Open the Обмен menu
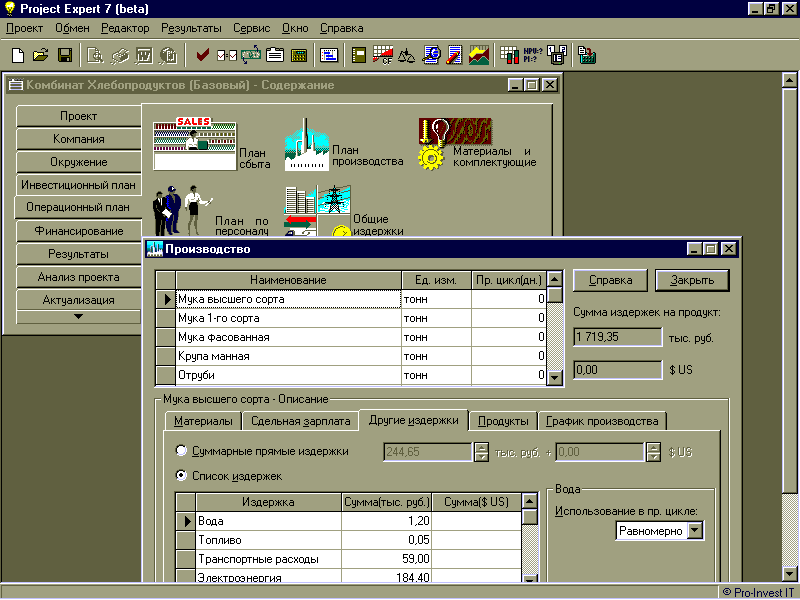This screenshot has width=800, height=600. (72, 28)
